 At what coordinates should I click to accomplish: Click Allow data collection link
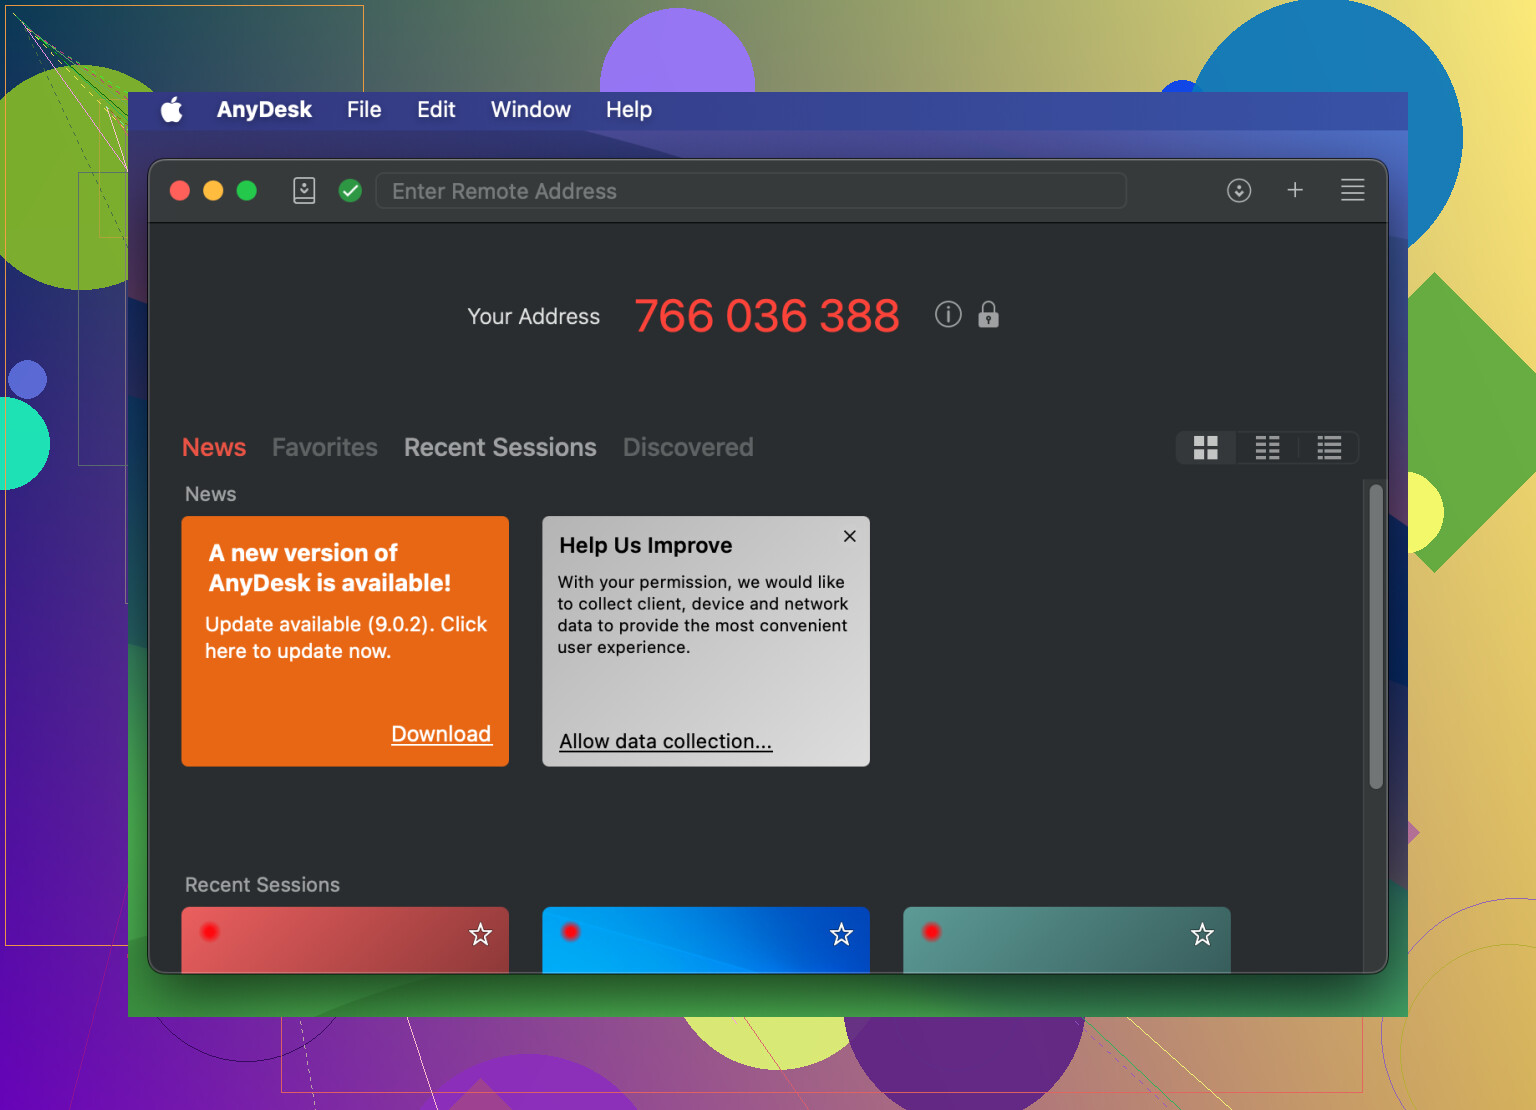point(666,741)
